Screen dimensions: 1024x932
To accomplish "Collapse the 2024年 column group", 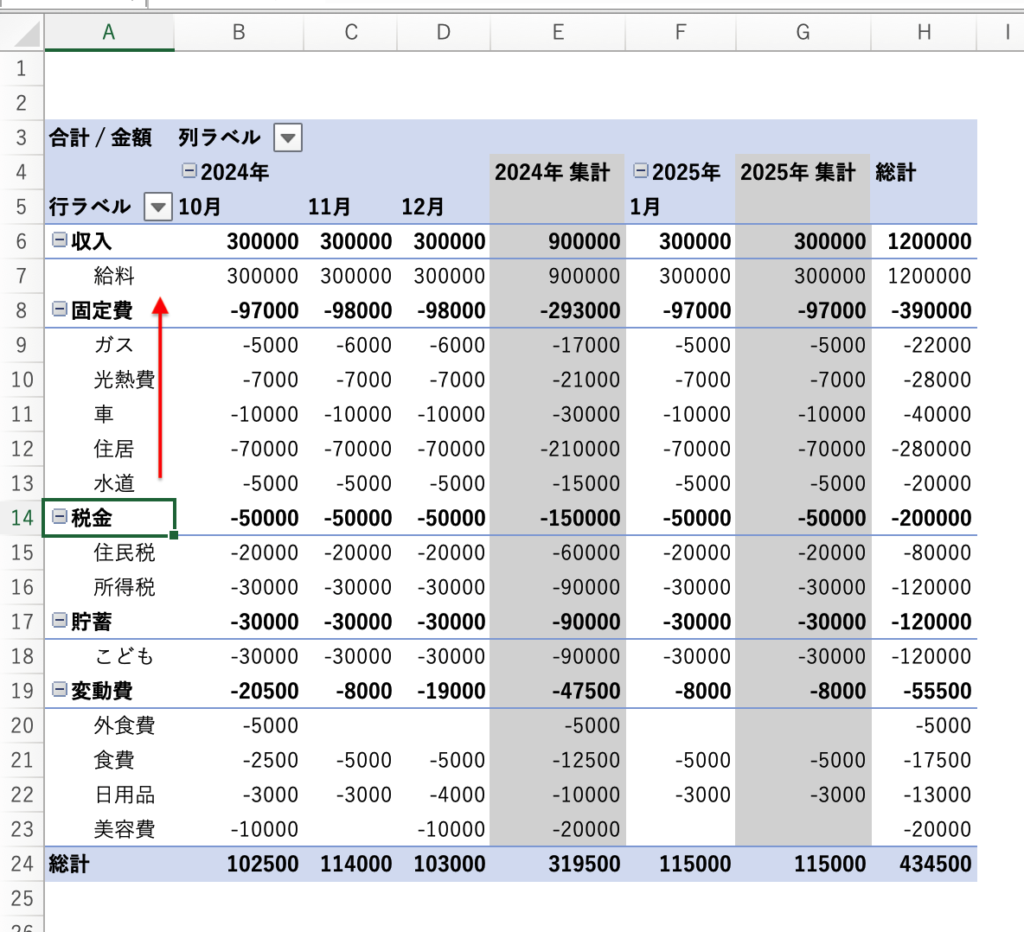I will pos(188,171).
